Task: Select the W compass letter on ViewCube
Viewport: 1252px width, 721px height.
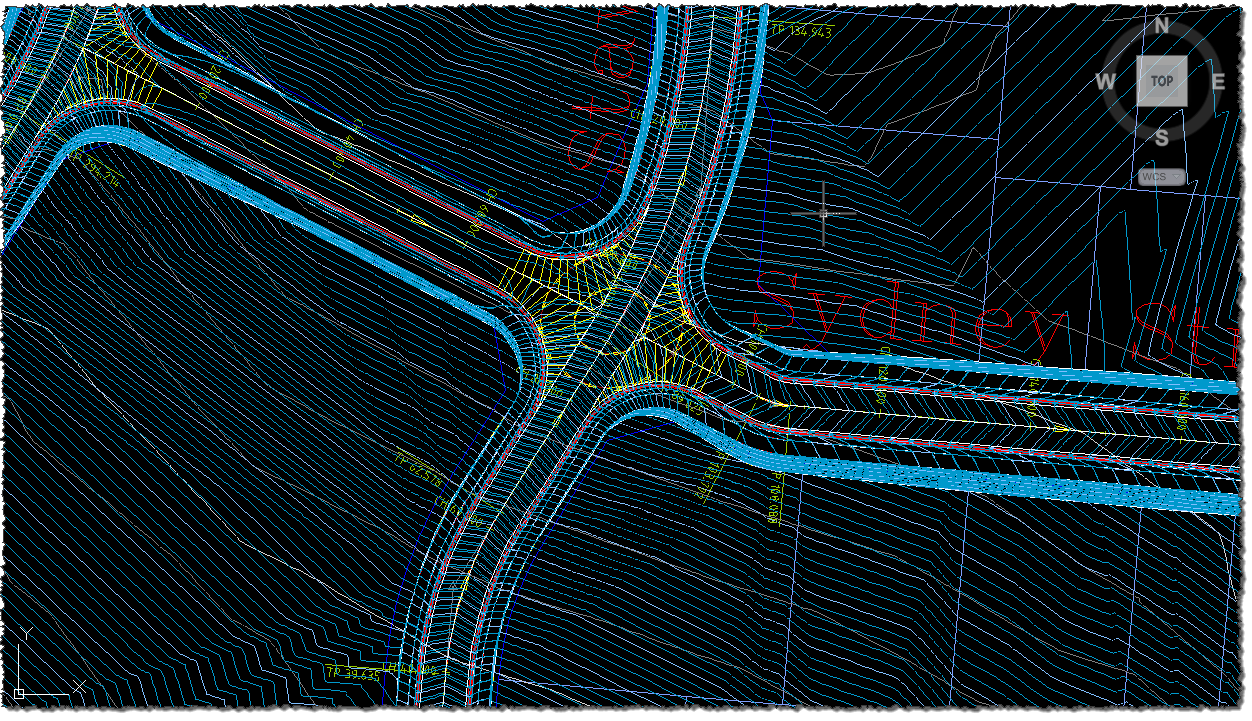Action: (x=1105, y=82)
